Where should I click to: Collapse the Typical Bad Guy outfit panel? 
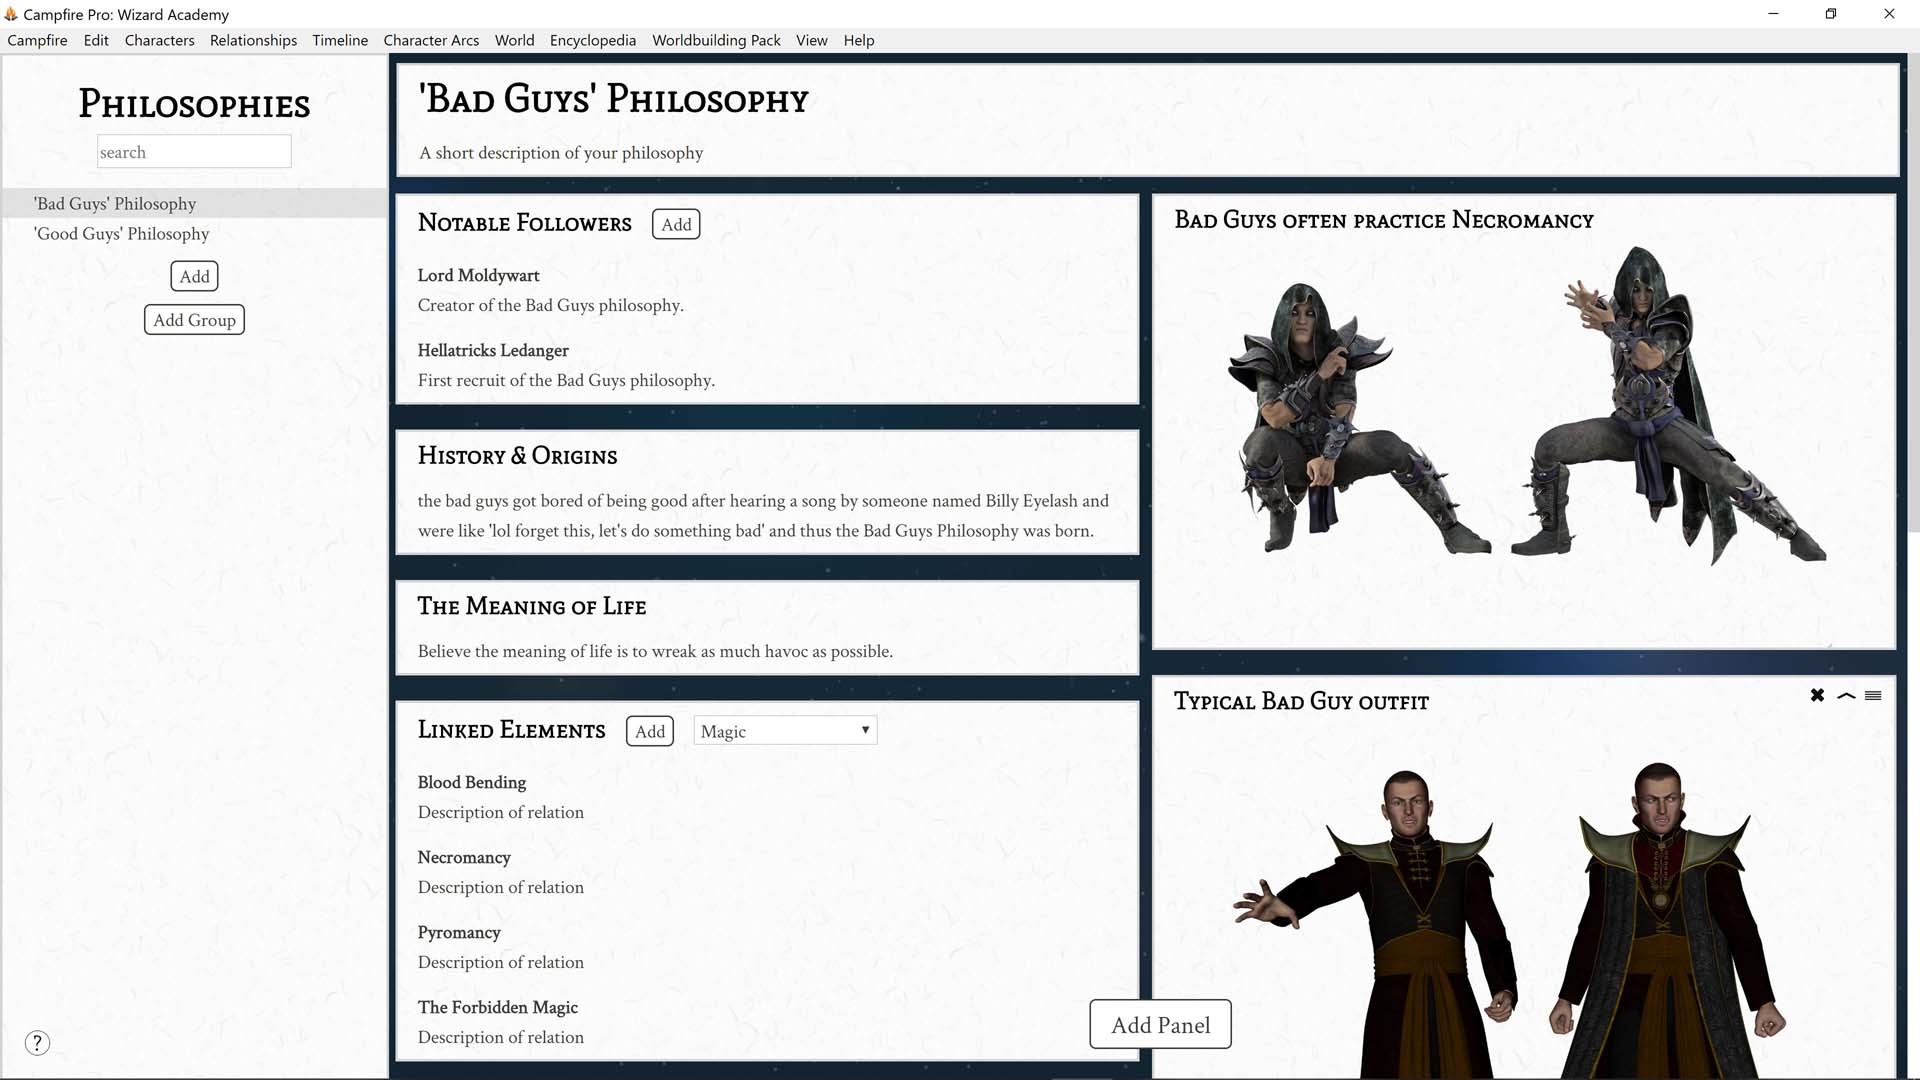[1845, 695]
